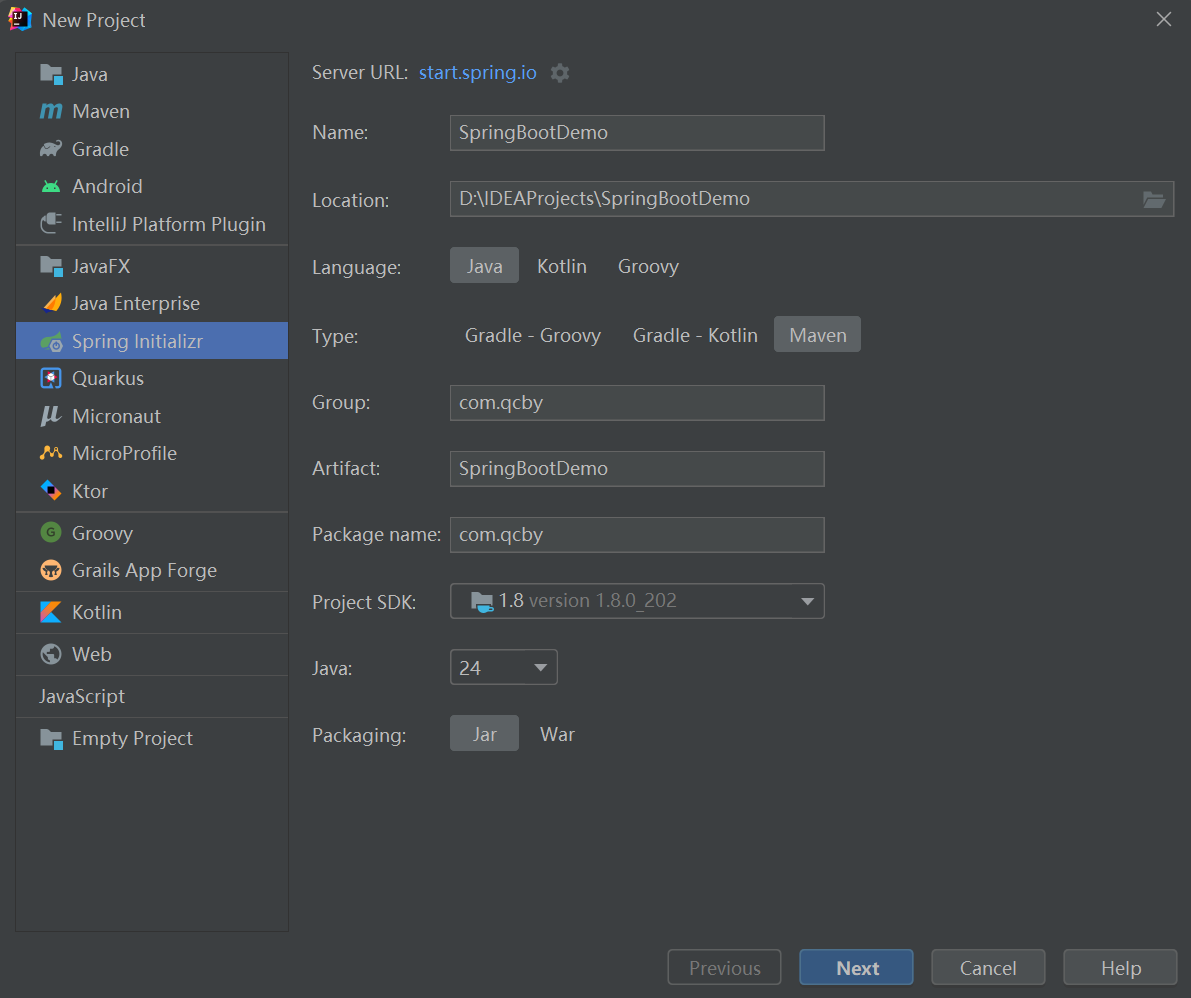
Task: Click the Quarkus icon
Action: [51, 378]
